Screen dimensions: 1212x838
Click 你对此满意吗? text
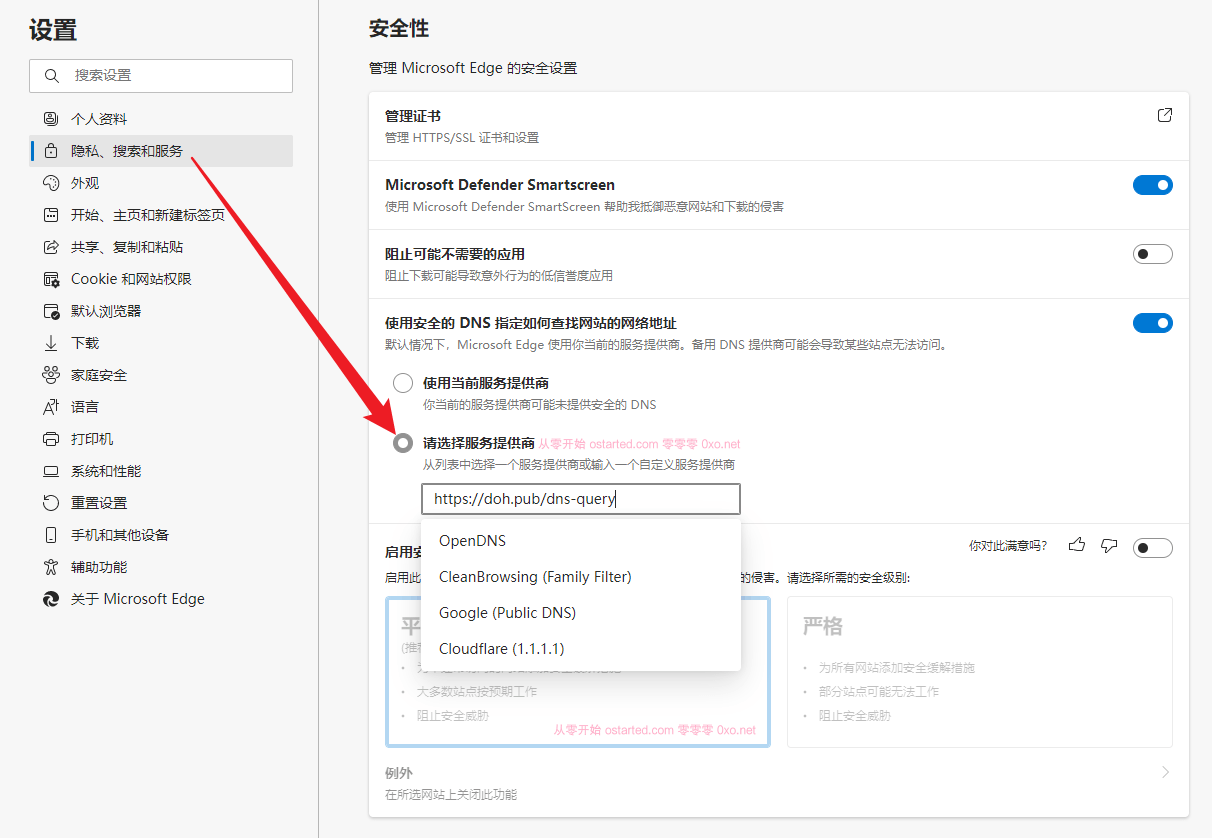[x=1008, y=545]
